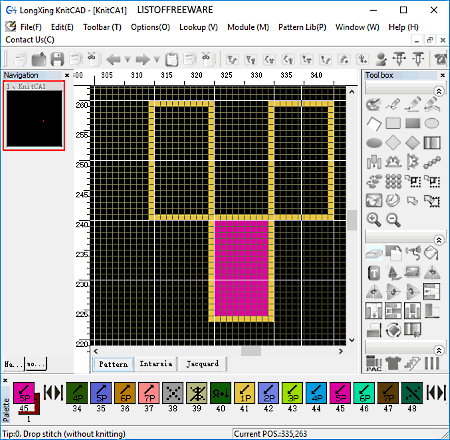Open the Module (M) menu
Viewport: 450px width, 440px height.
pos(248,27)
